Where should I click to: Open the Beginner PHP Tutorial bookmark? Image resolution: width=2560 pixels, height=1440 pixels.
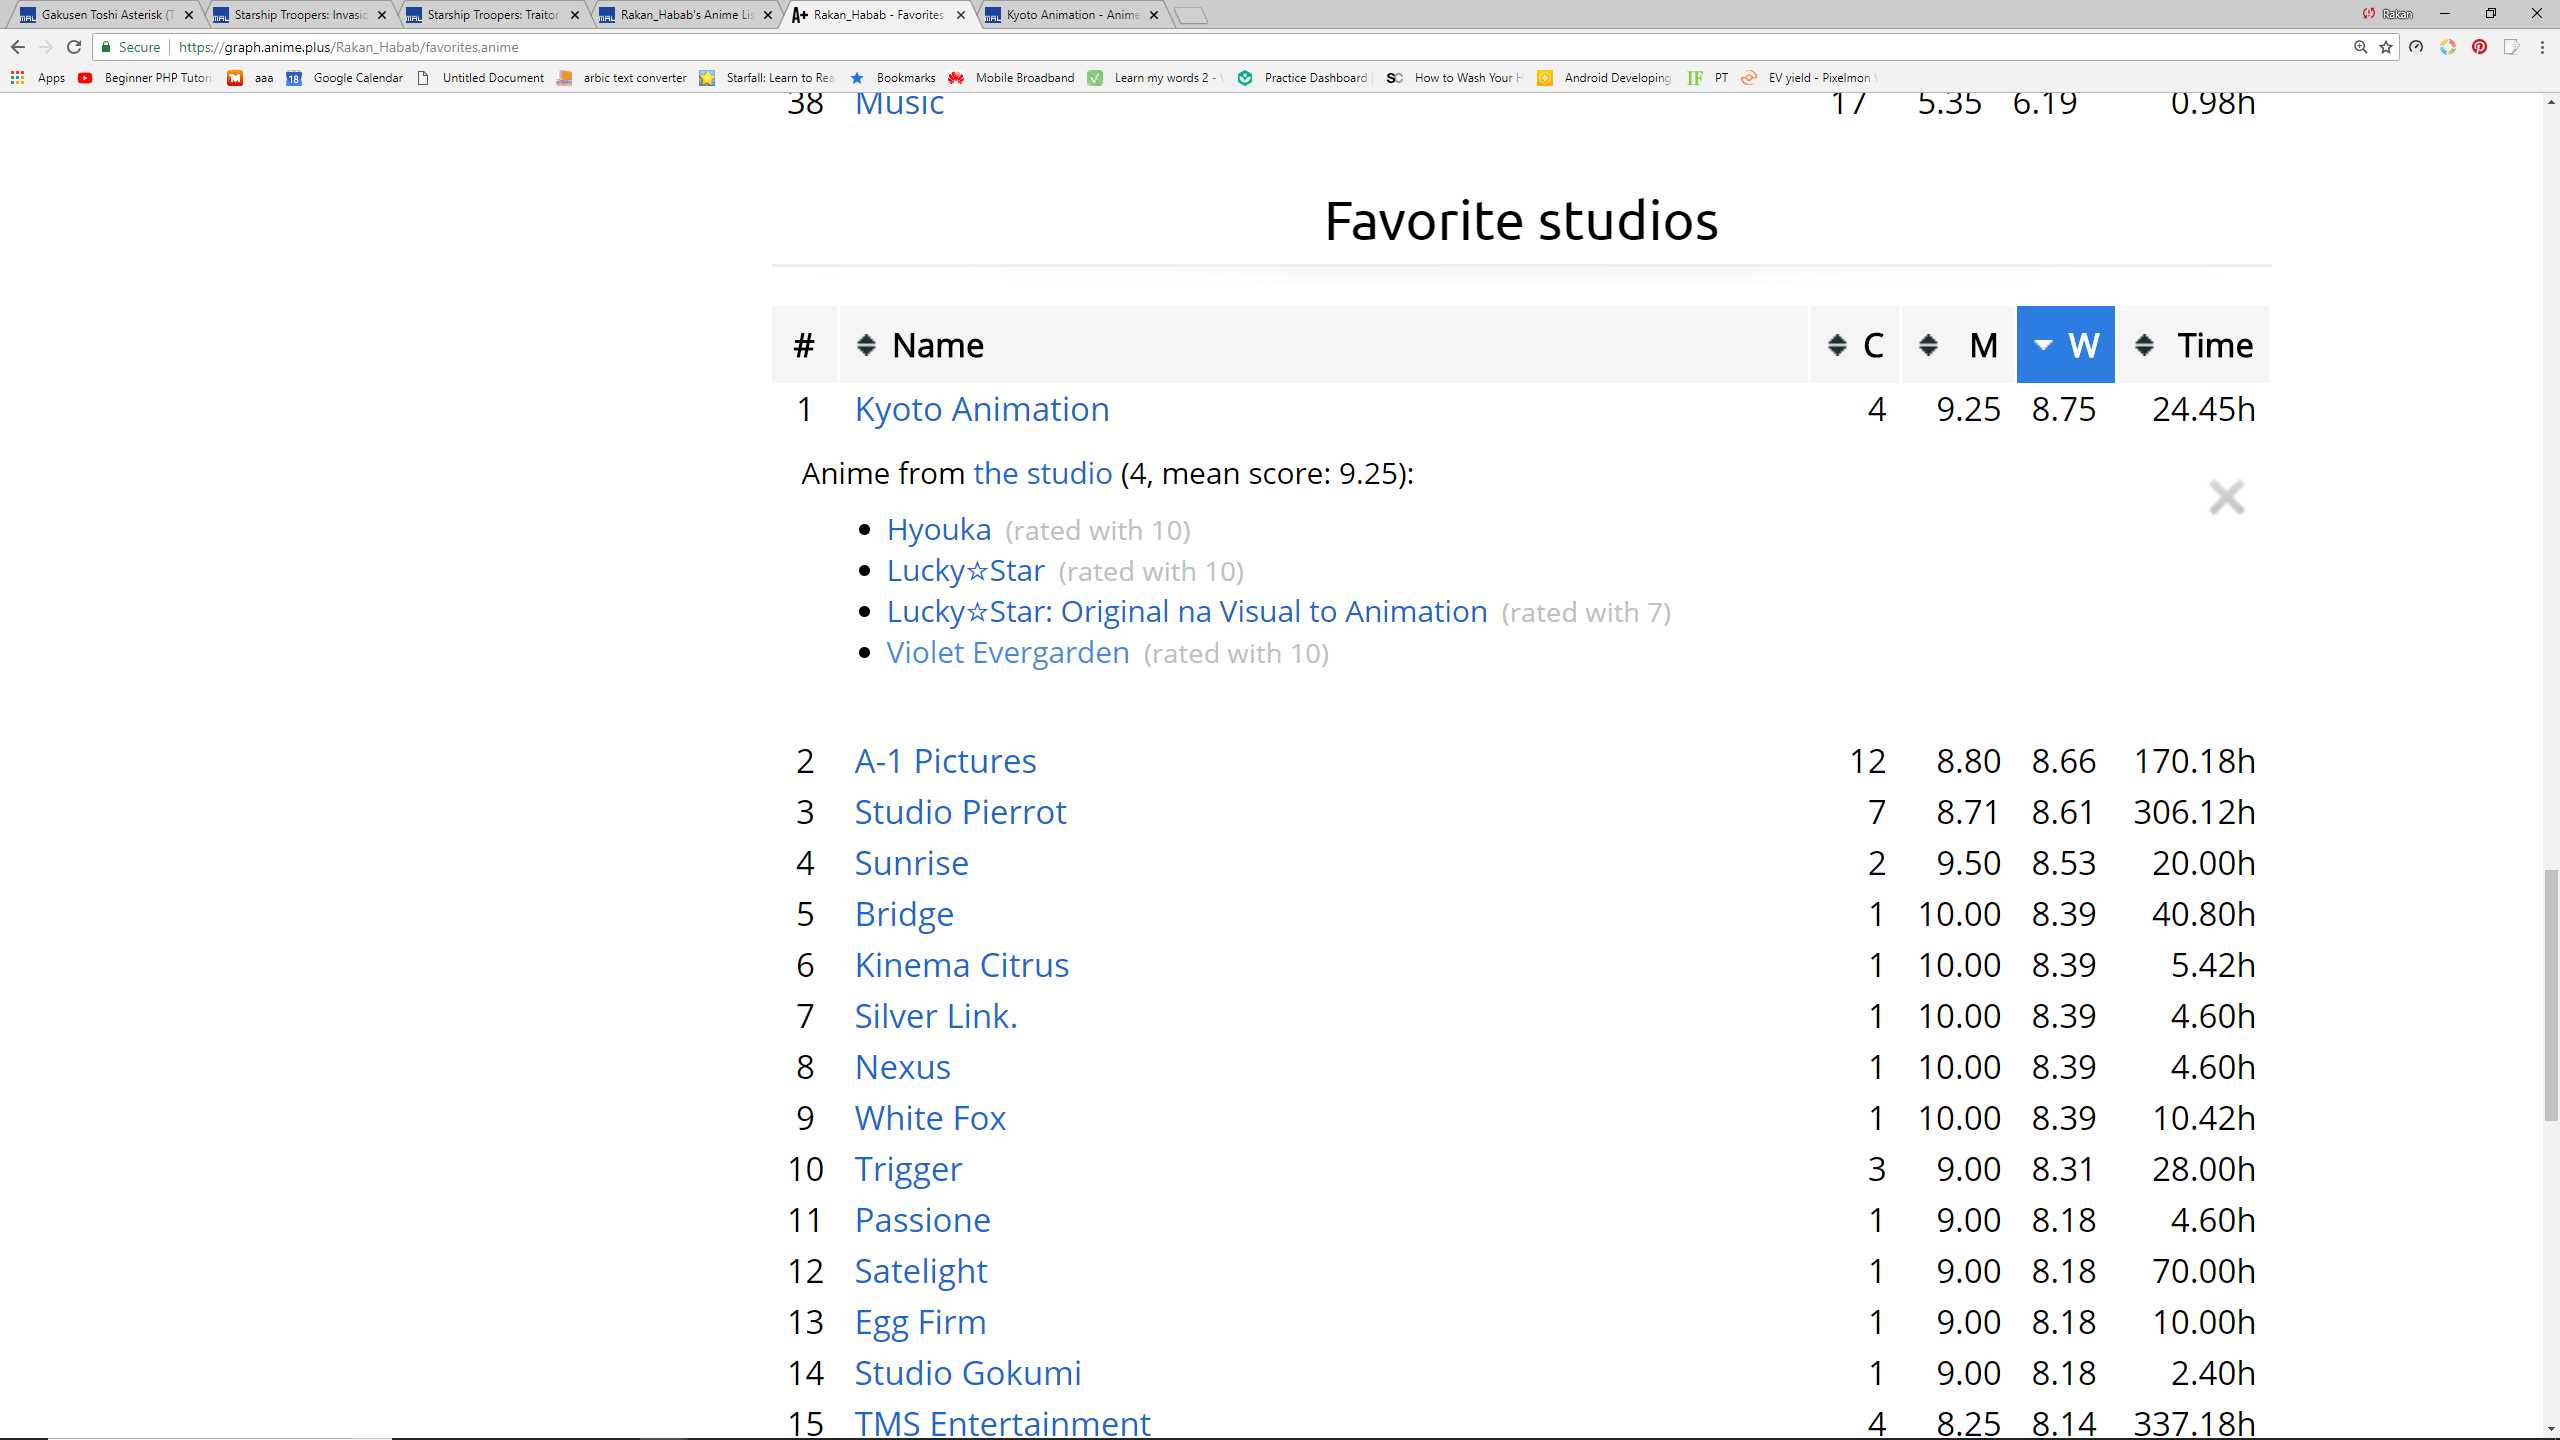146,78
